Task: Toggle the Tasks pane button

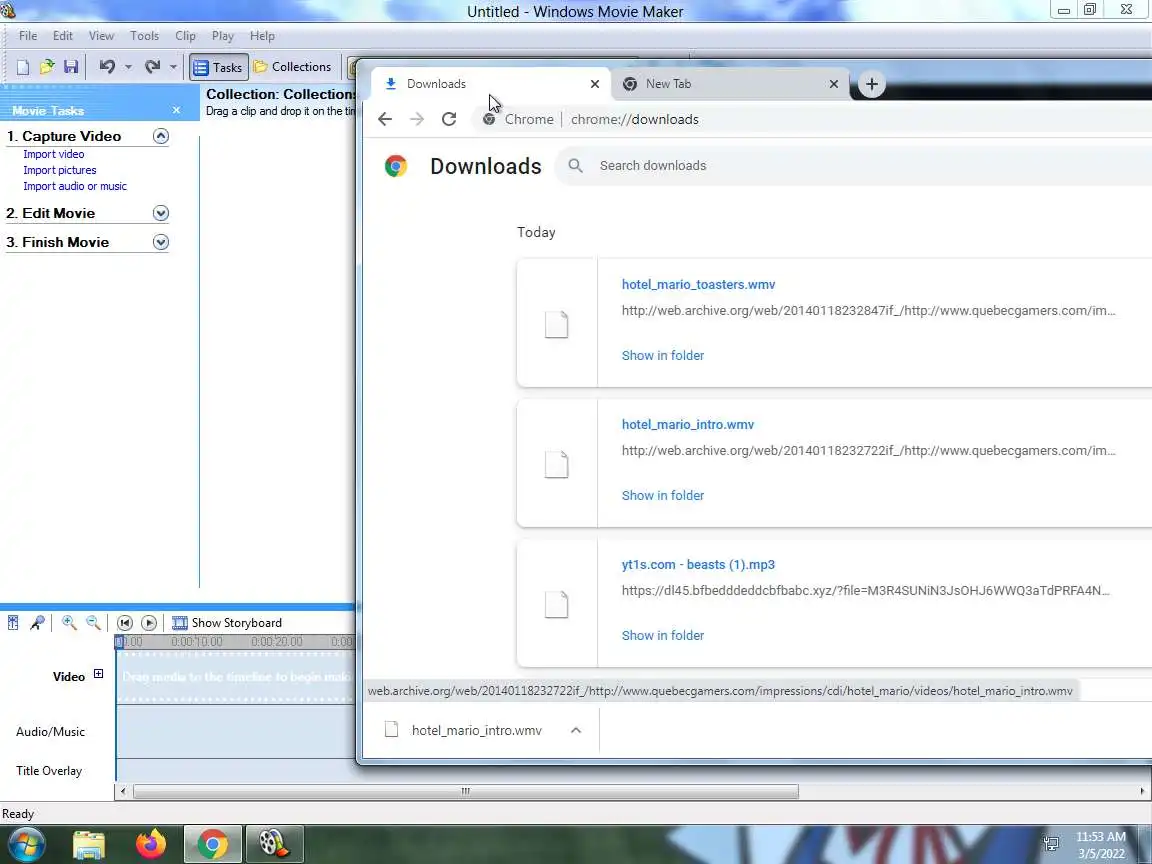Action: click(x=218, y=67)
